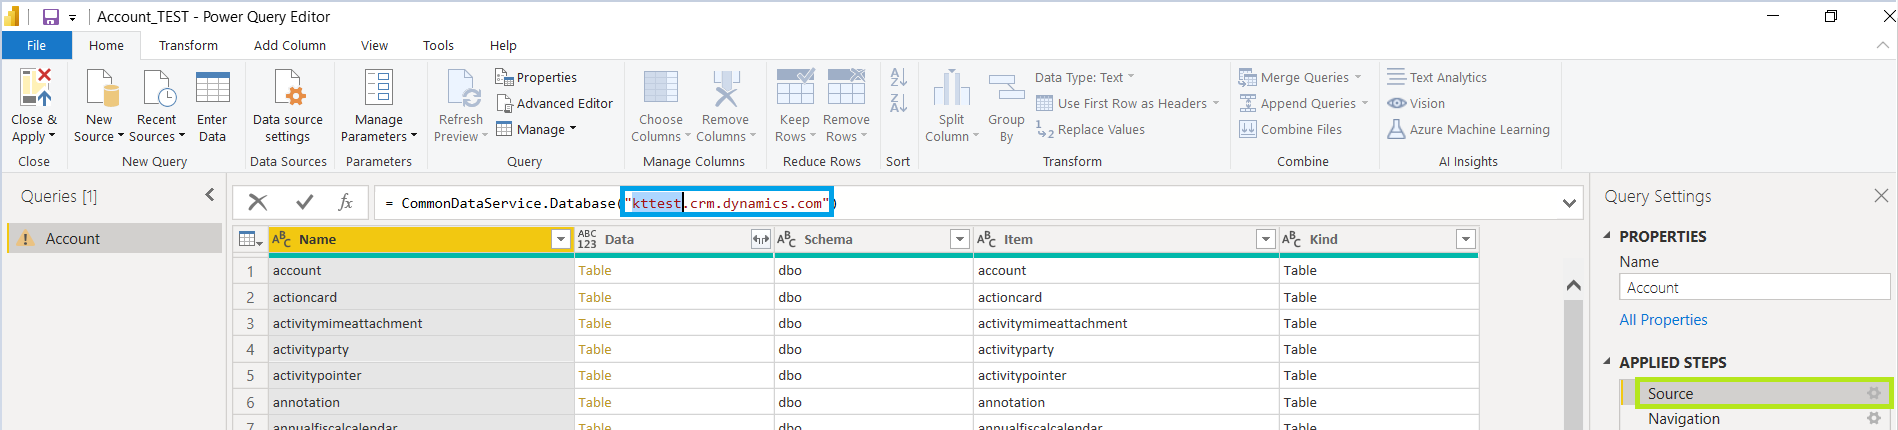This screenshot has height=430, width=1898.
Task: Open the Name column filter dropdown
Action: pos(561,240)
